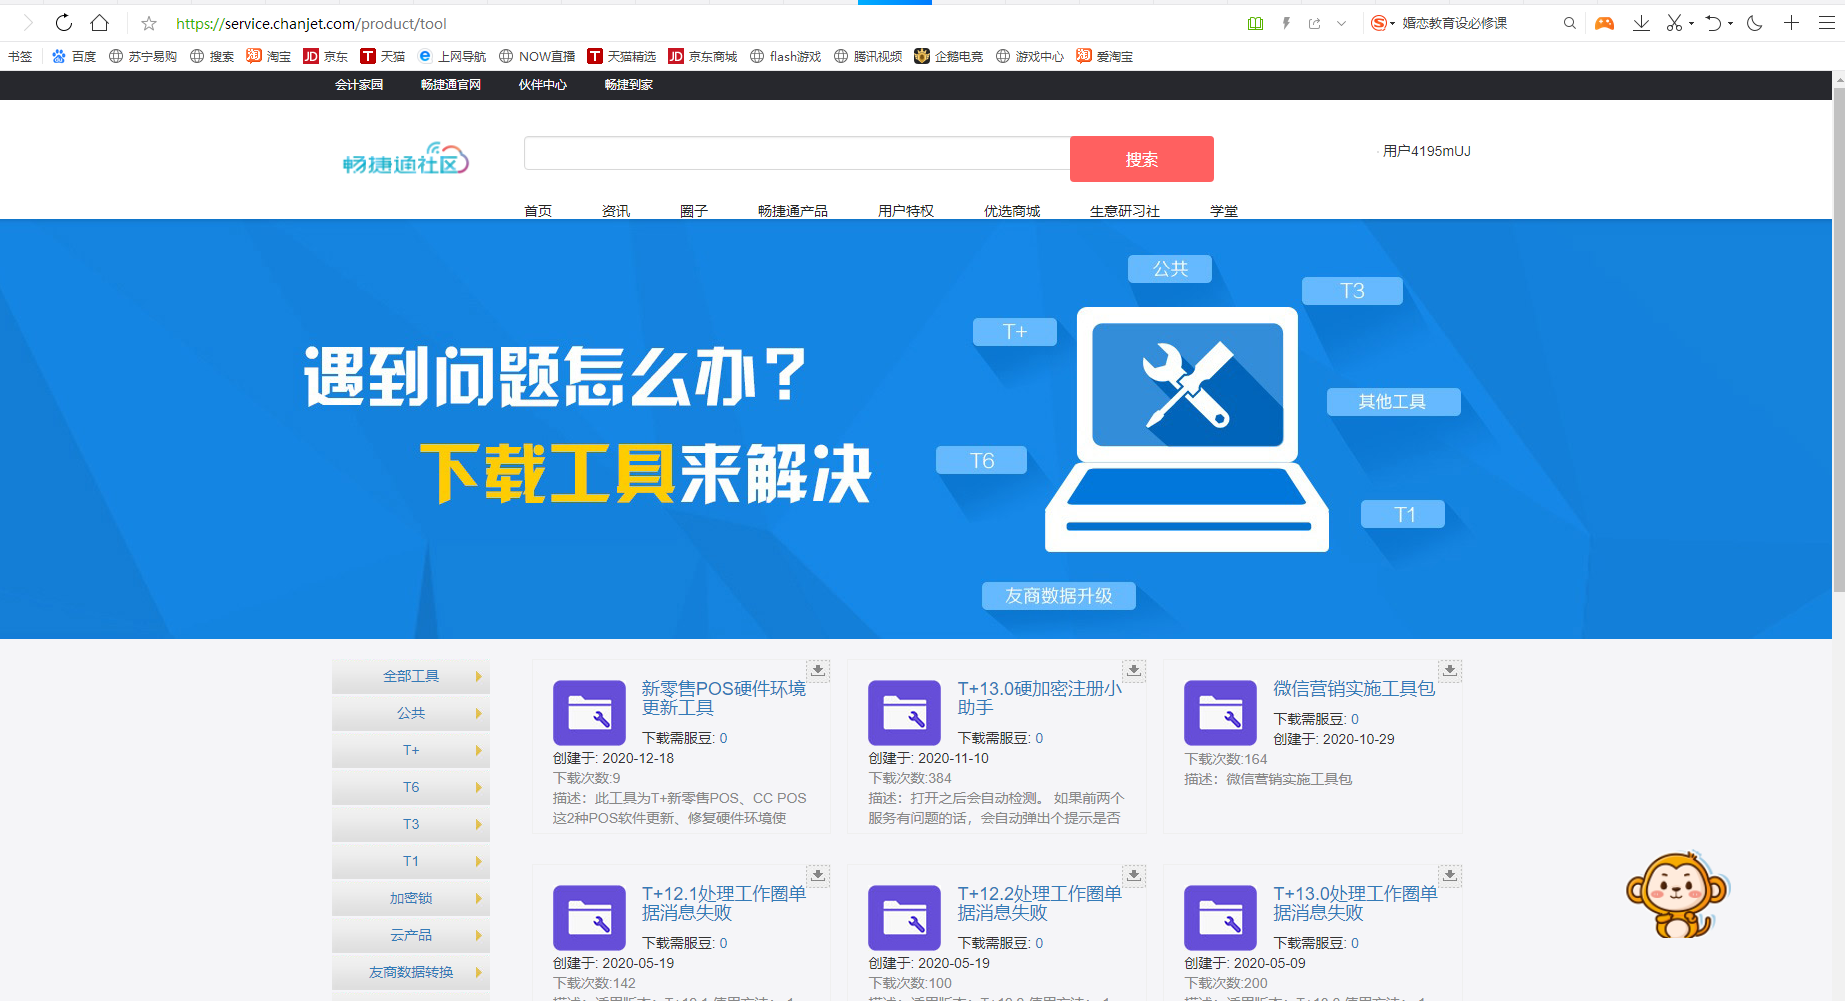
Task: Click the 公共 tag on banner
Action: pyautogui.click(x=1170, y=269)
